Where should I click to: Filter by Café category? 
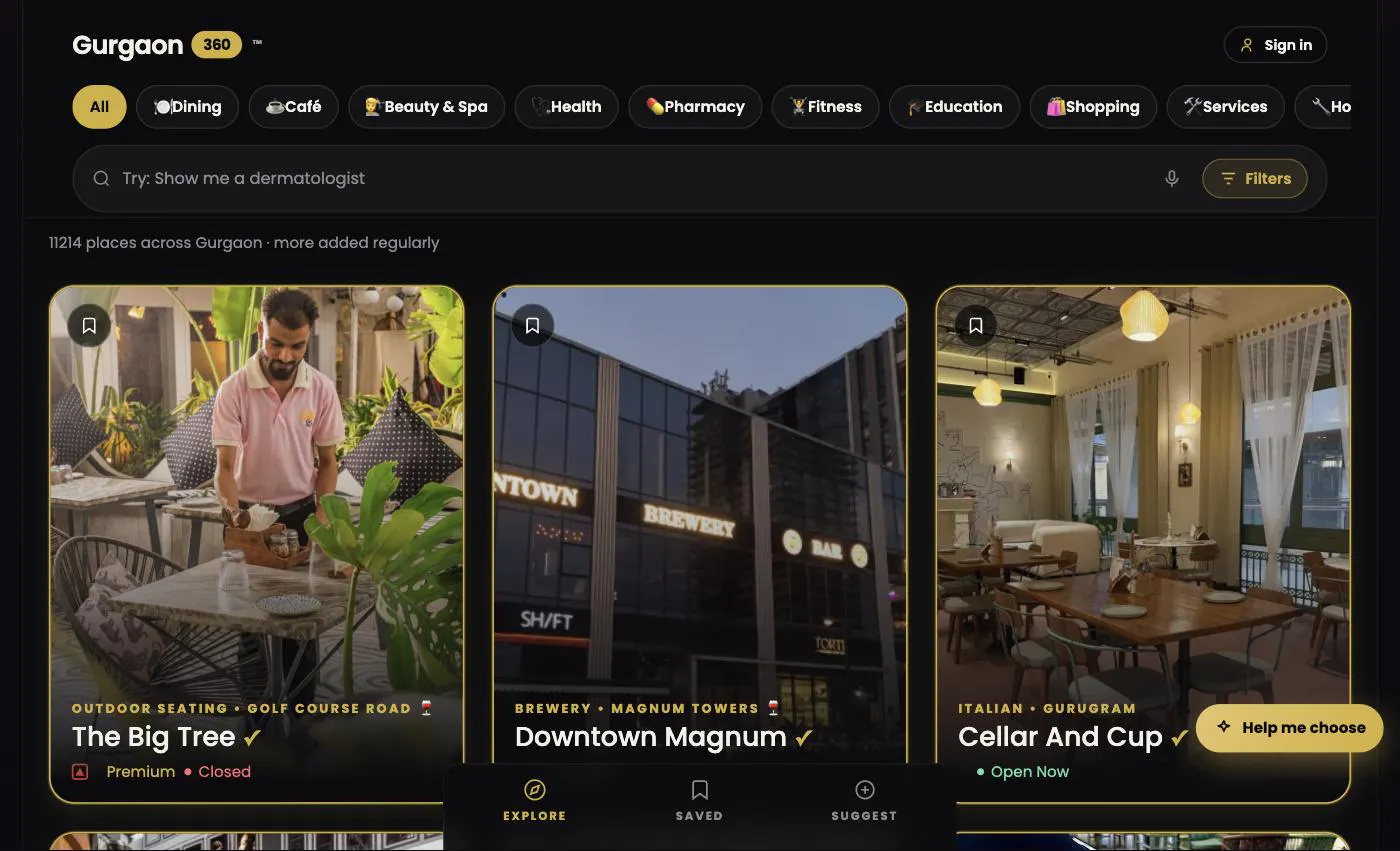(293, 106)
